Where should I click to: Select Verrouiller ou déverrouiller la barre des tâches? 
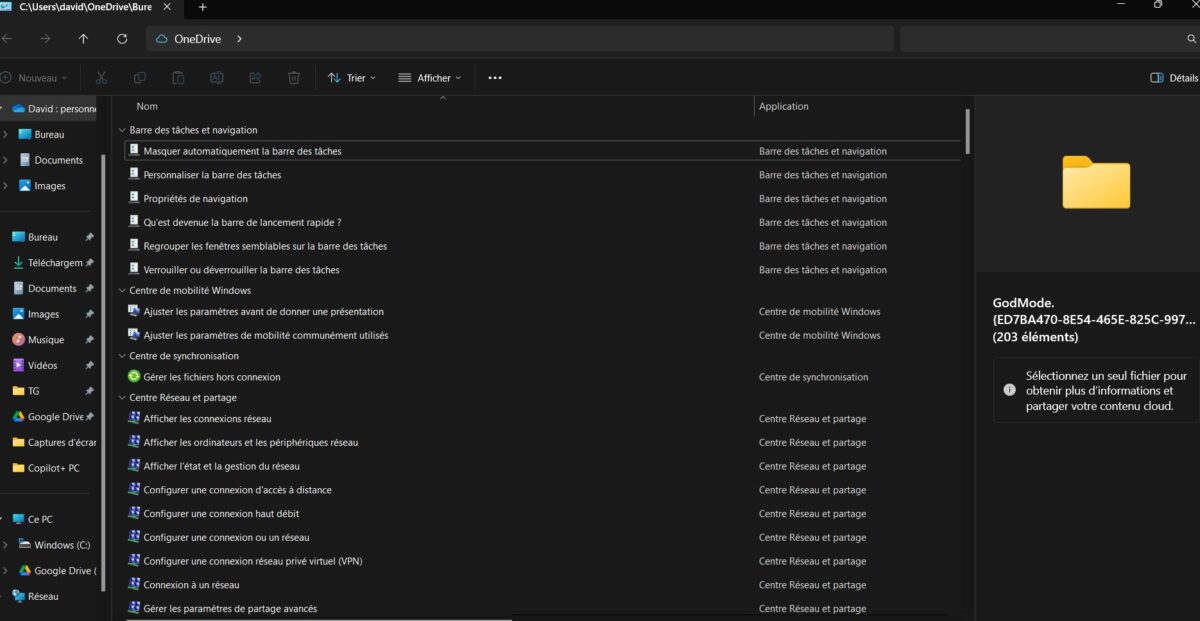click(241, 270)
